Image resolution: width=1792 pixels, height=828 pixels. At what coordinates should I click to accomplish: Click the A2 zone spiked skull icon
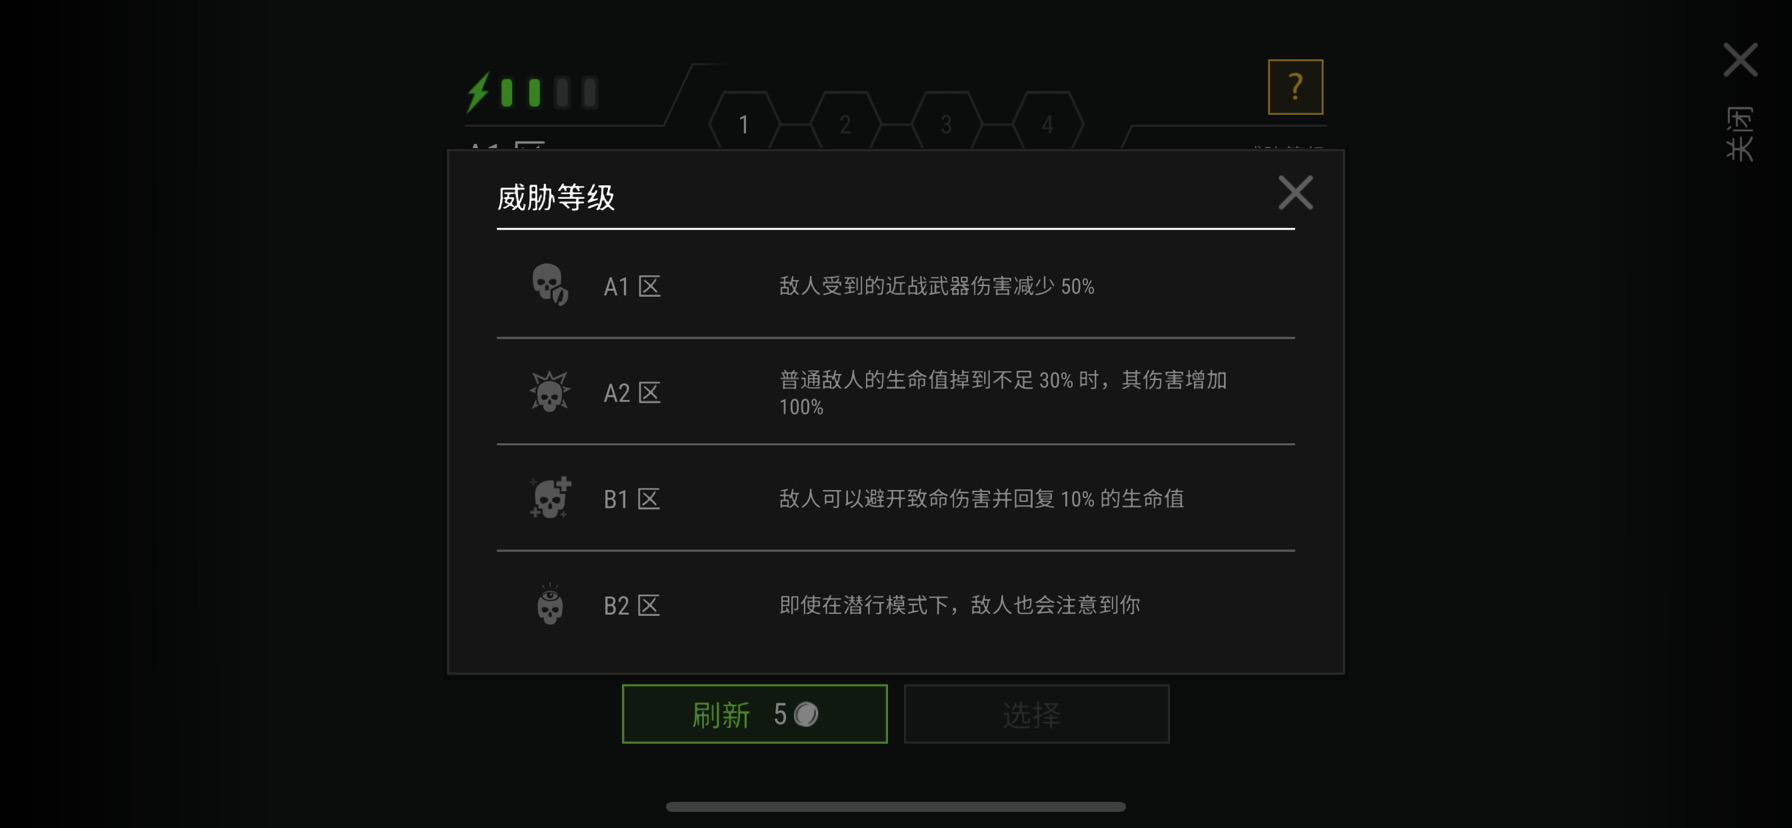(549, 391)
